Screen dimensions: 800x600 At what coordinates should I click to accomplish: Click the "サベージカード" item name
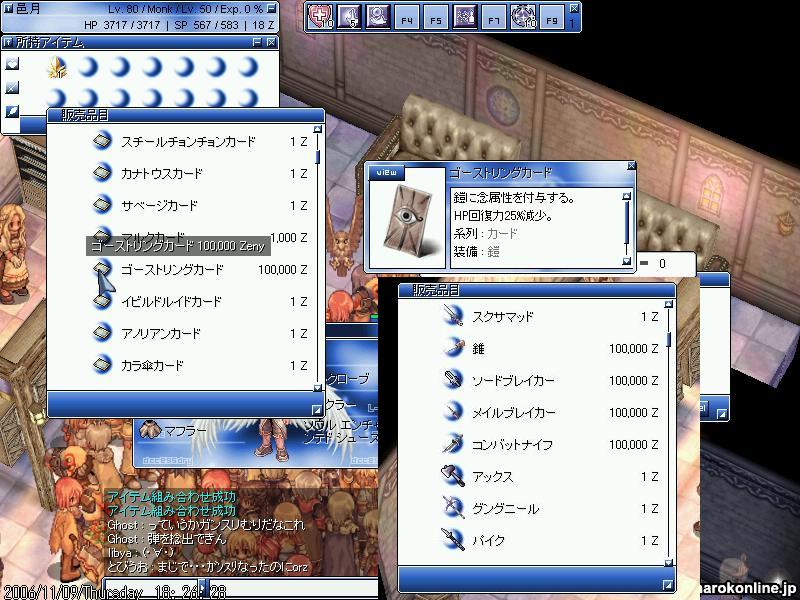click(159, 206)
